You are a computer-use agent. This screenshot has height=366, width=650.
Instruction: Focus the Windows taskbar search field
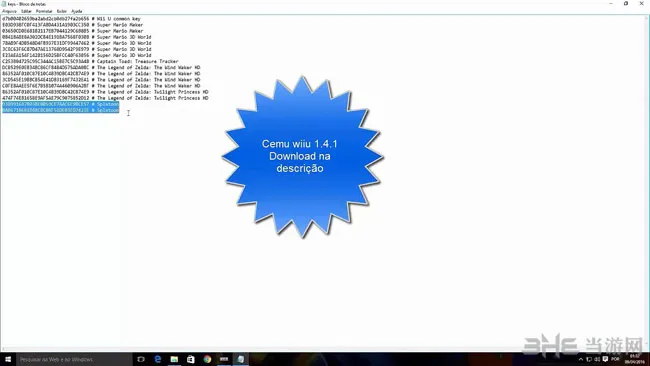(x=74, y=359)
